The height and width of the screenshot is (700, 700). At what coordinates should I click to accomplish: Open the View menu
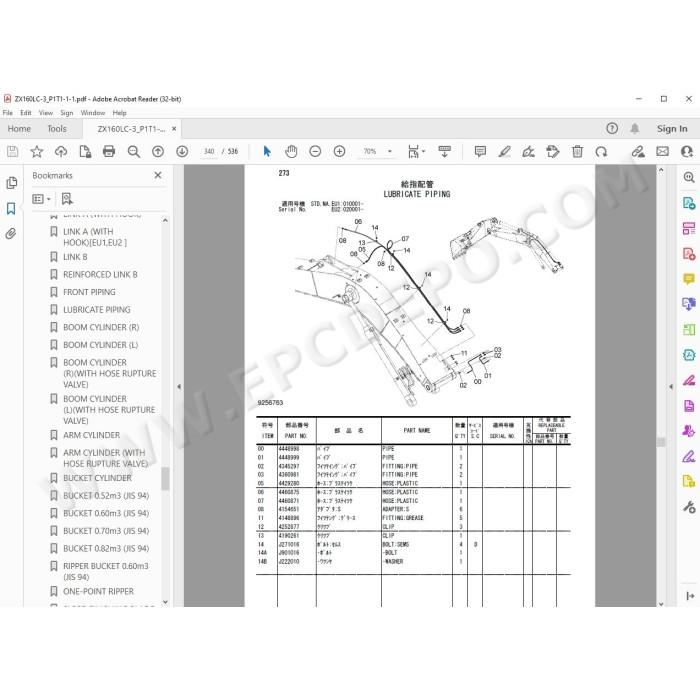(x=46, y=113)
